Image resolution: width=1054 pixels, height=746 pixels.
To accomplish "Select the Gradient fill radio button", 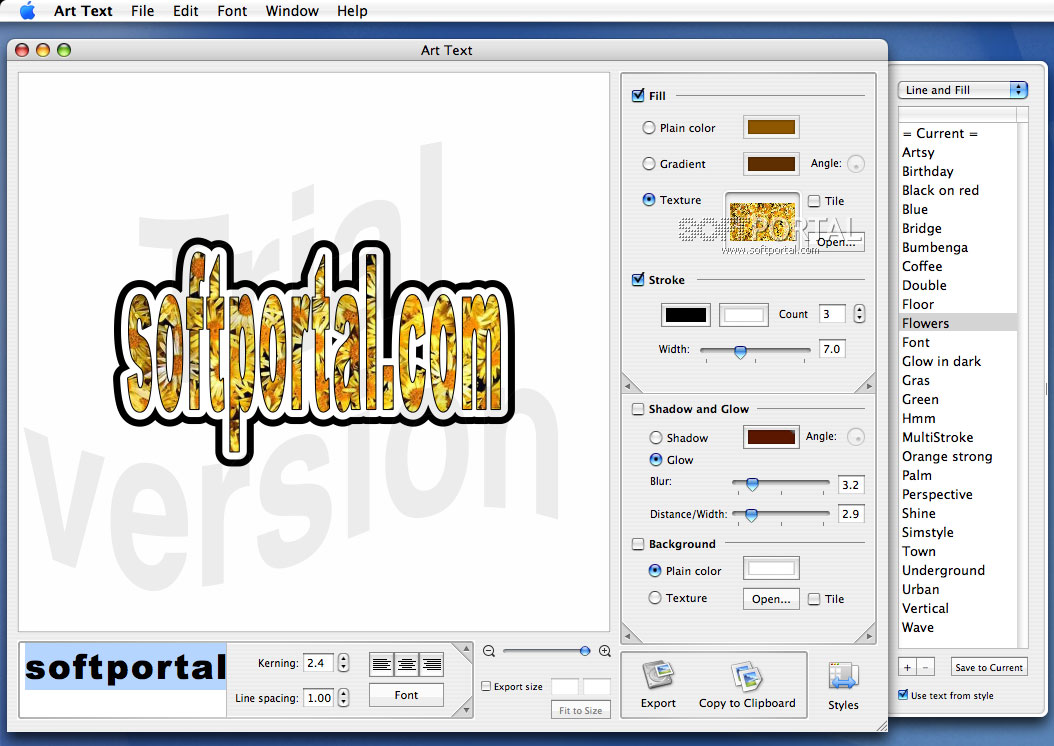I will [649, 163].
